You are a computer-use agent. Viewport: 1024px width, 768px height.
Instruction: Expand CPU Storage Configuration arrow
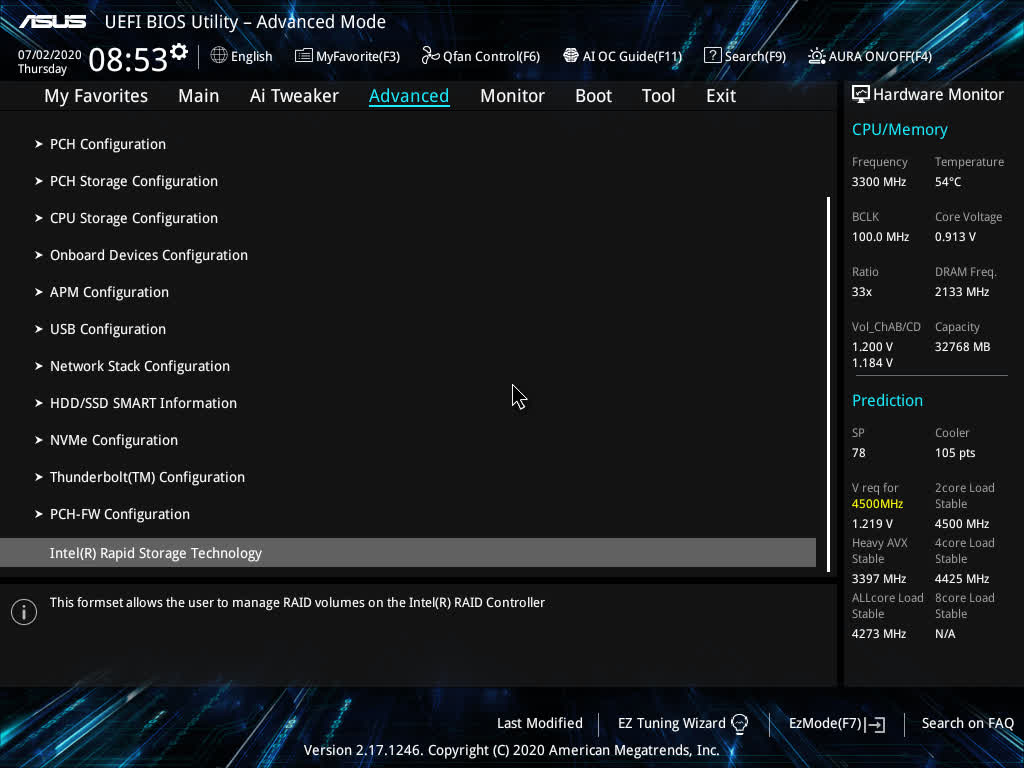39,218
